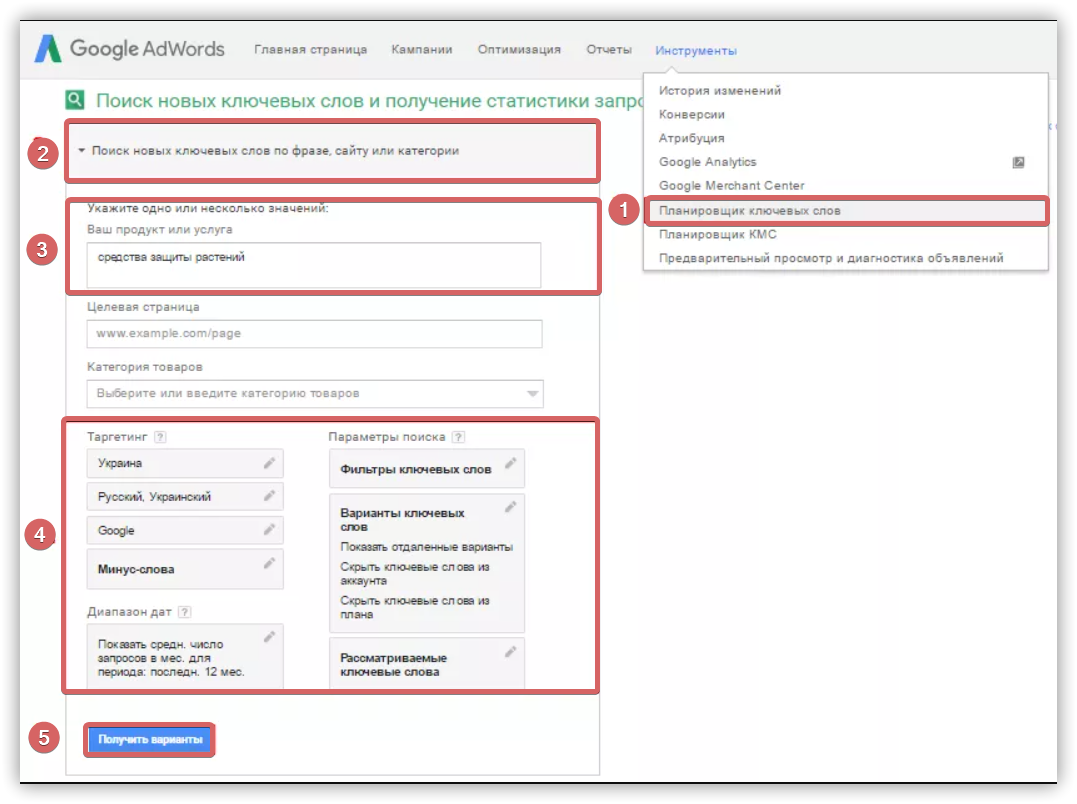
Task: Click the Google network row
Action: pyautogui.click(x=185, y=530)
